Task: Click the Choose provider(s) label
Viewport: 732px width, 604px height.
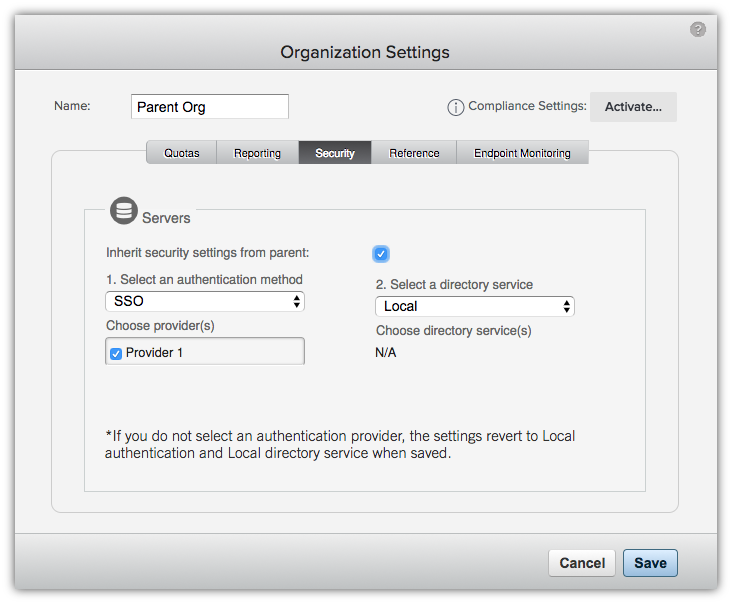Action: [160, 325]
